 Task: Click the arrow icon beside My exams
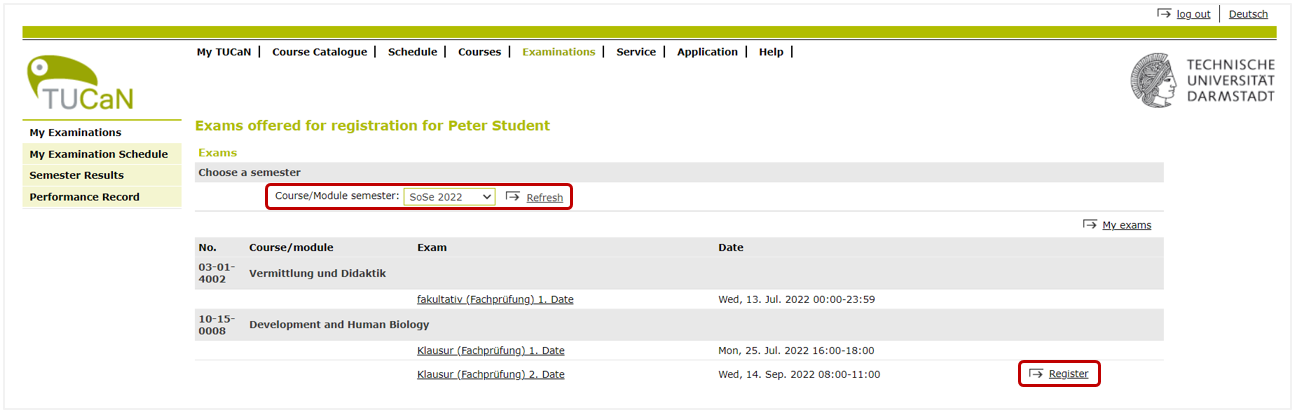tap(1090, 225)
